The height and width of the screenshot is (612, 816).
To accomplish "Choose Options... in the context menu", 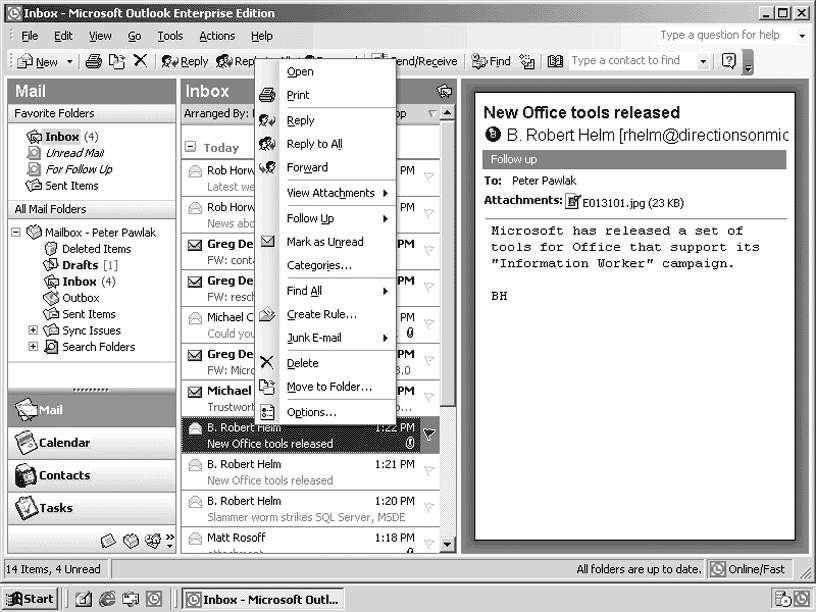I will pyautogui.click(x=325, y=412).
